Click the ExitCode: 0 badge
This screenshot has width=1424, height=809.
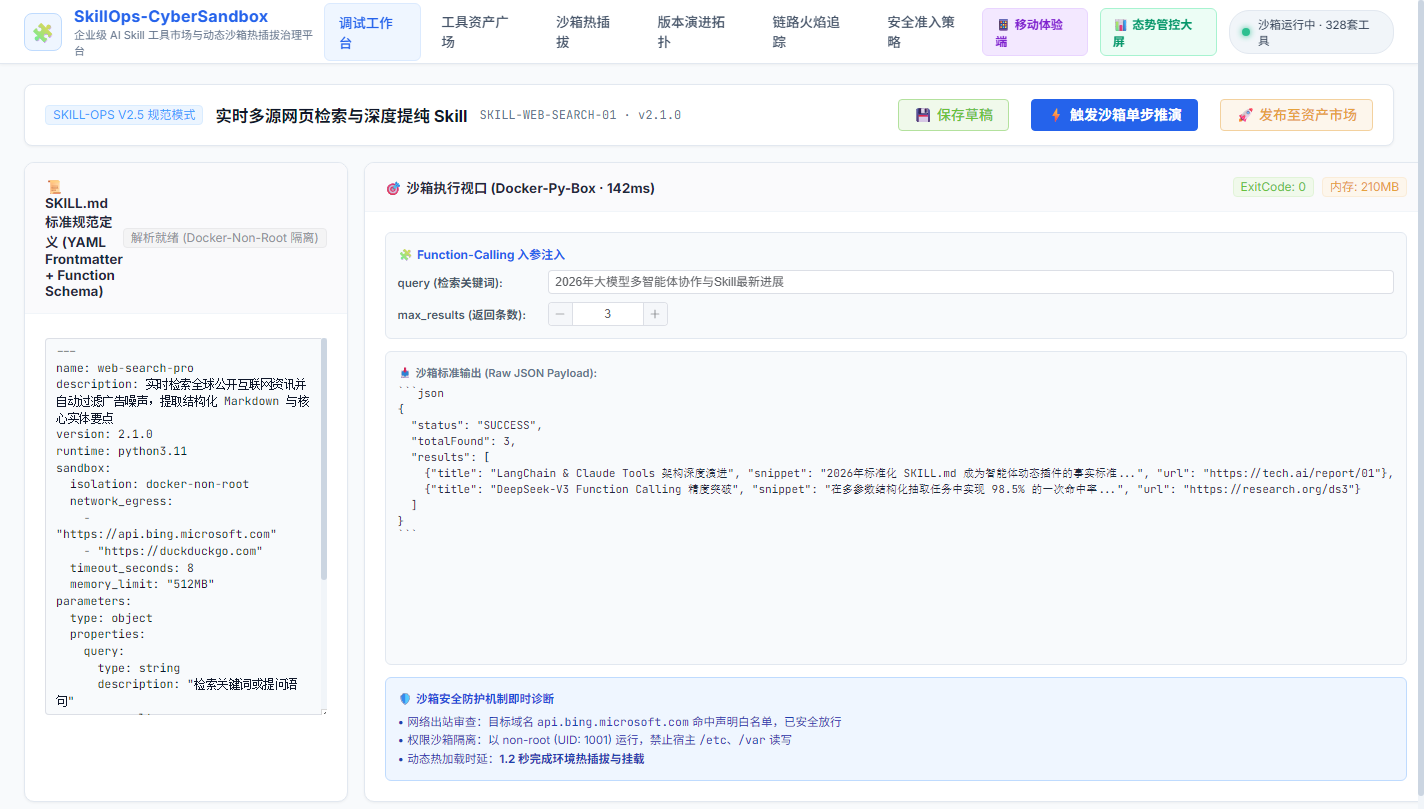click(x=1273, y=187)
